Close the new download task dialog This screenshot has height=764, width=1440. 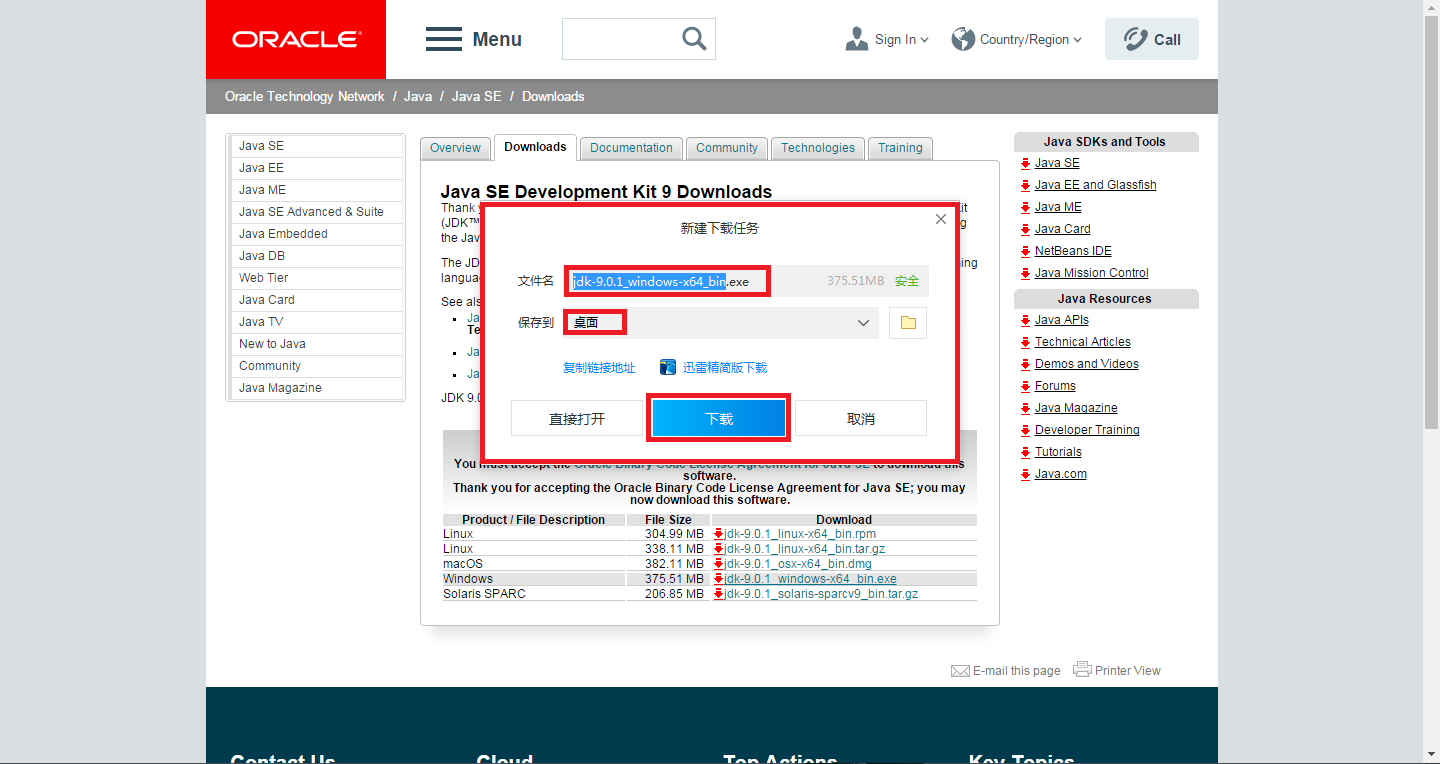click(940, 219)
